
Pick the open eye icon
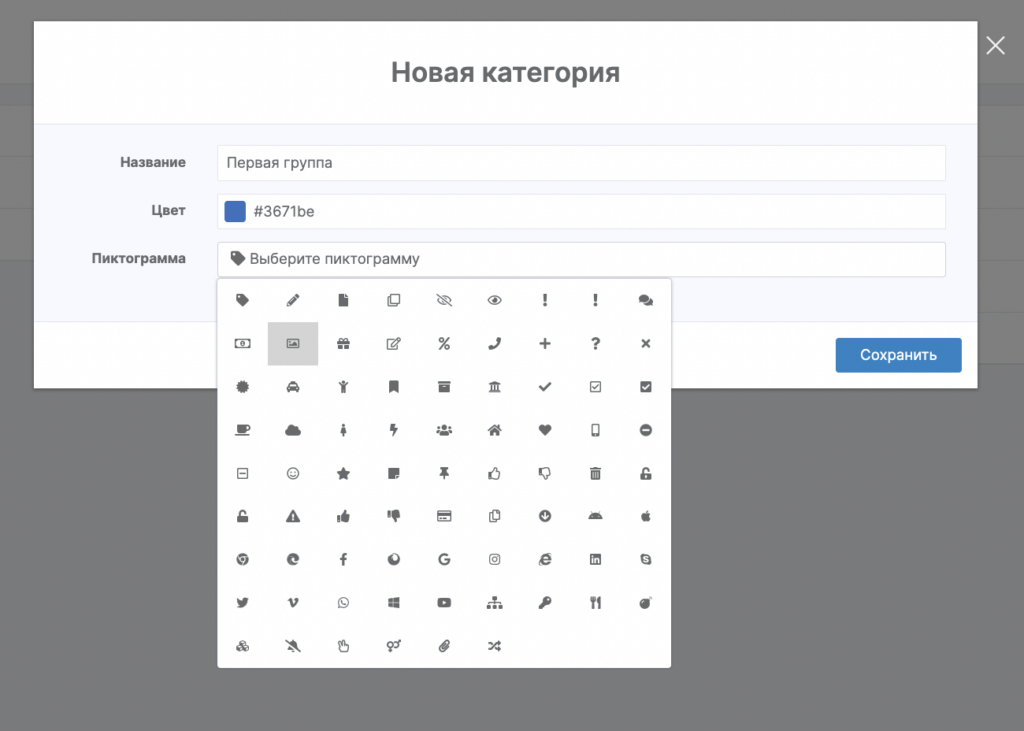(494, 300)
